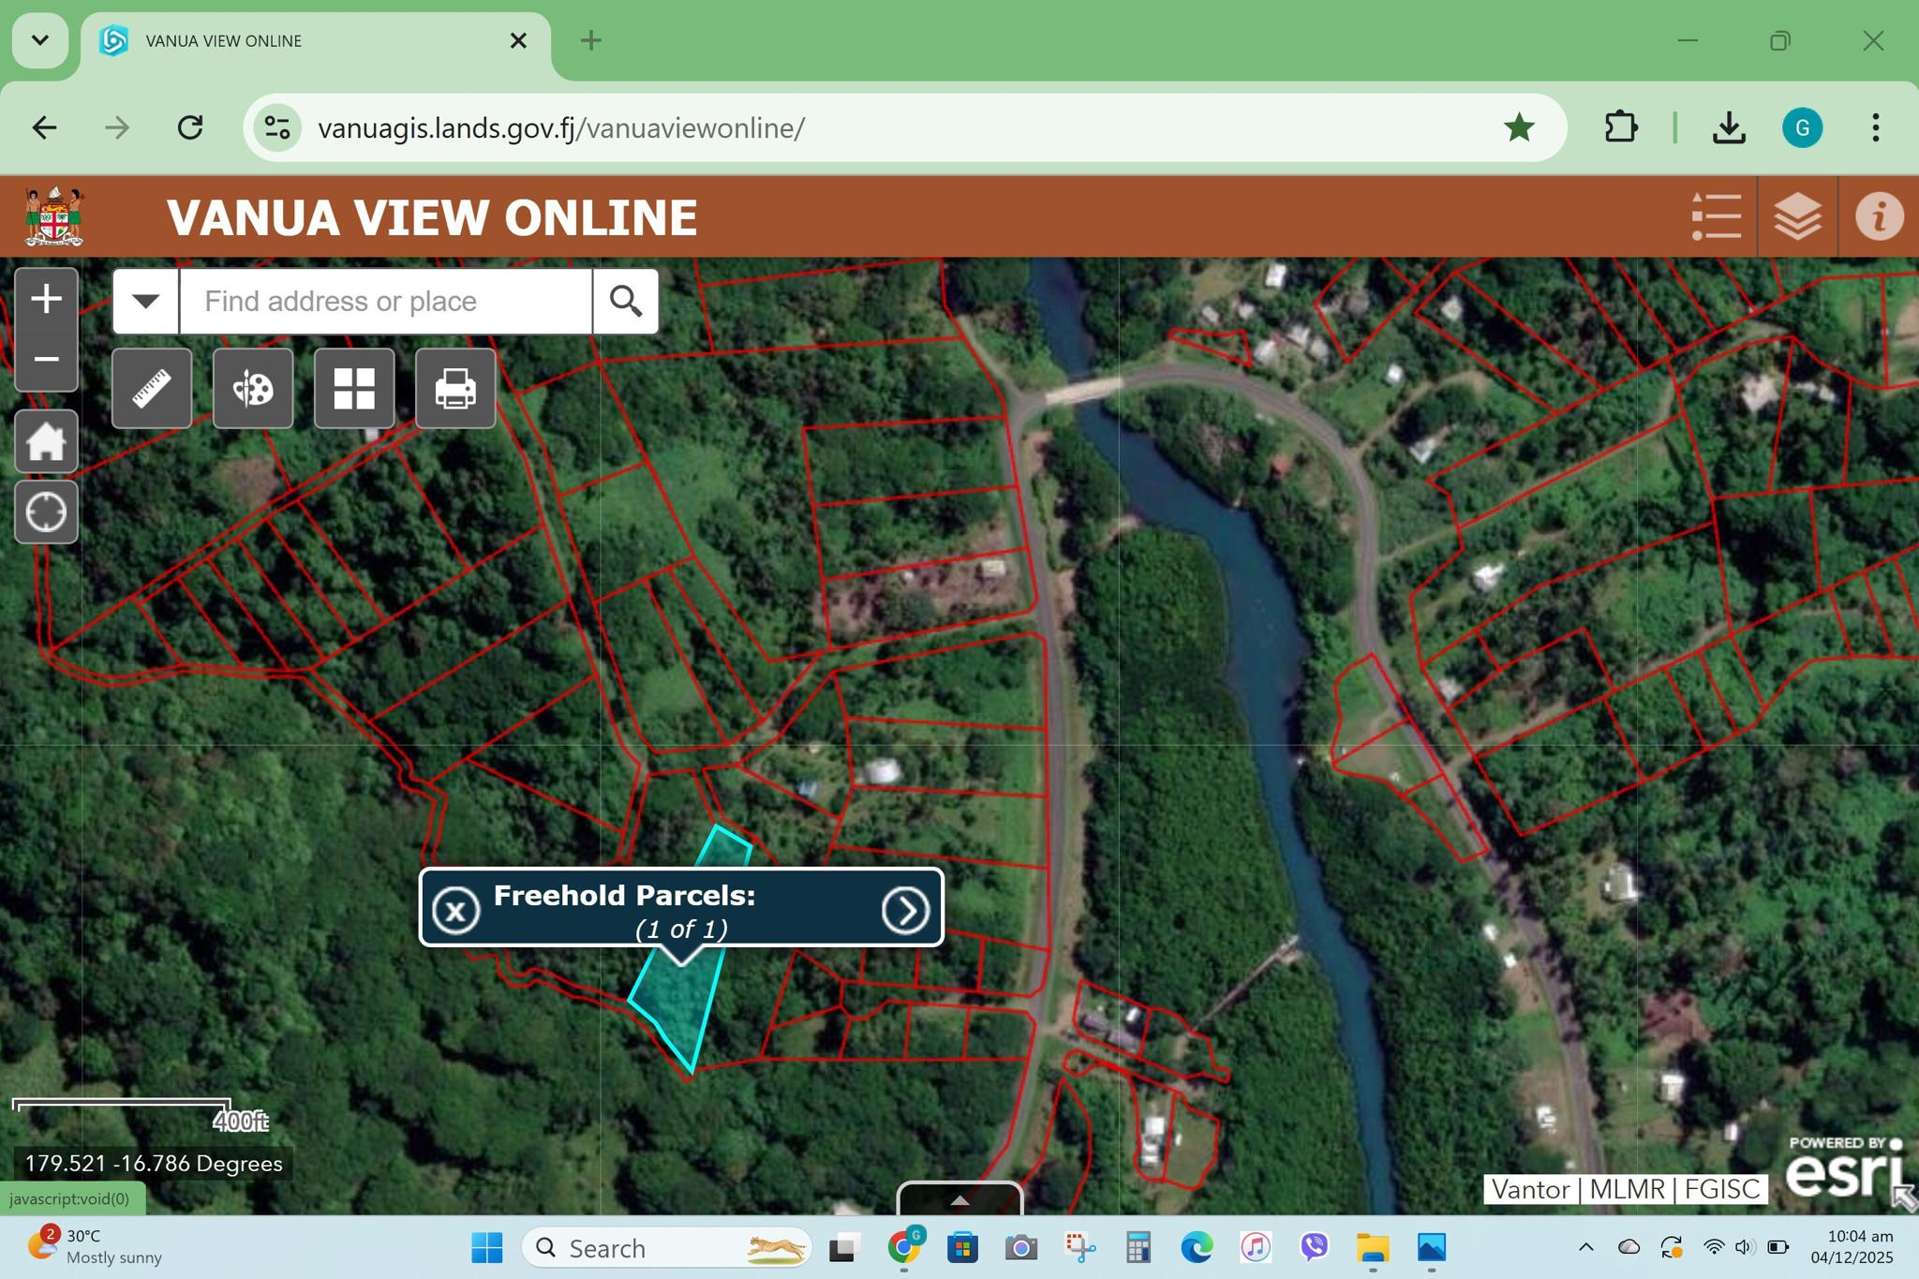Launch Google Chrome from the taskbar
Screen dimensions: 1919x1279
tap(906, 1247)
